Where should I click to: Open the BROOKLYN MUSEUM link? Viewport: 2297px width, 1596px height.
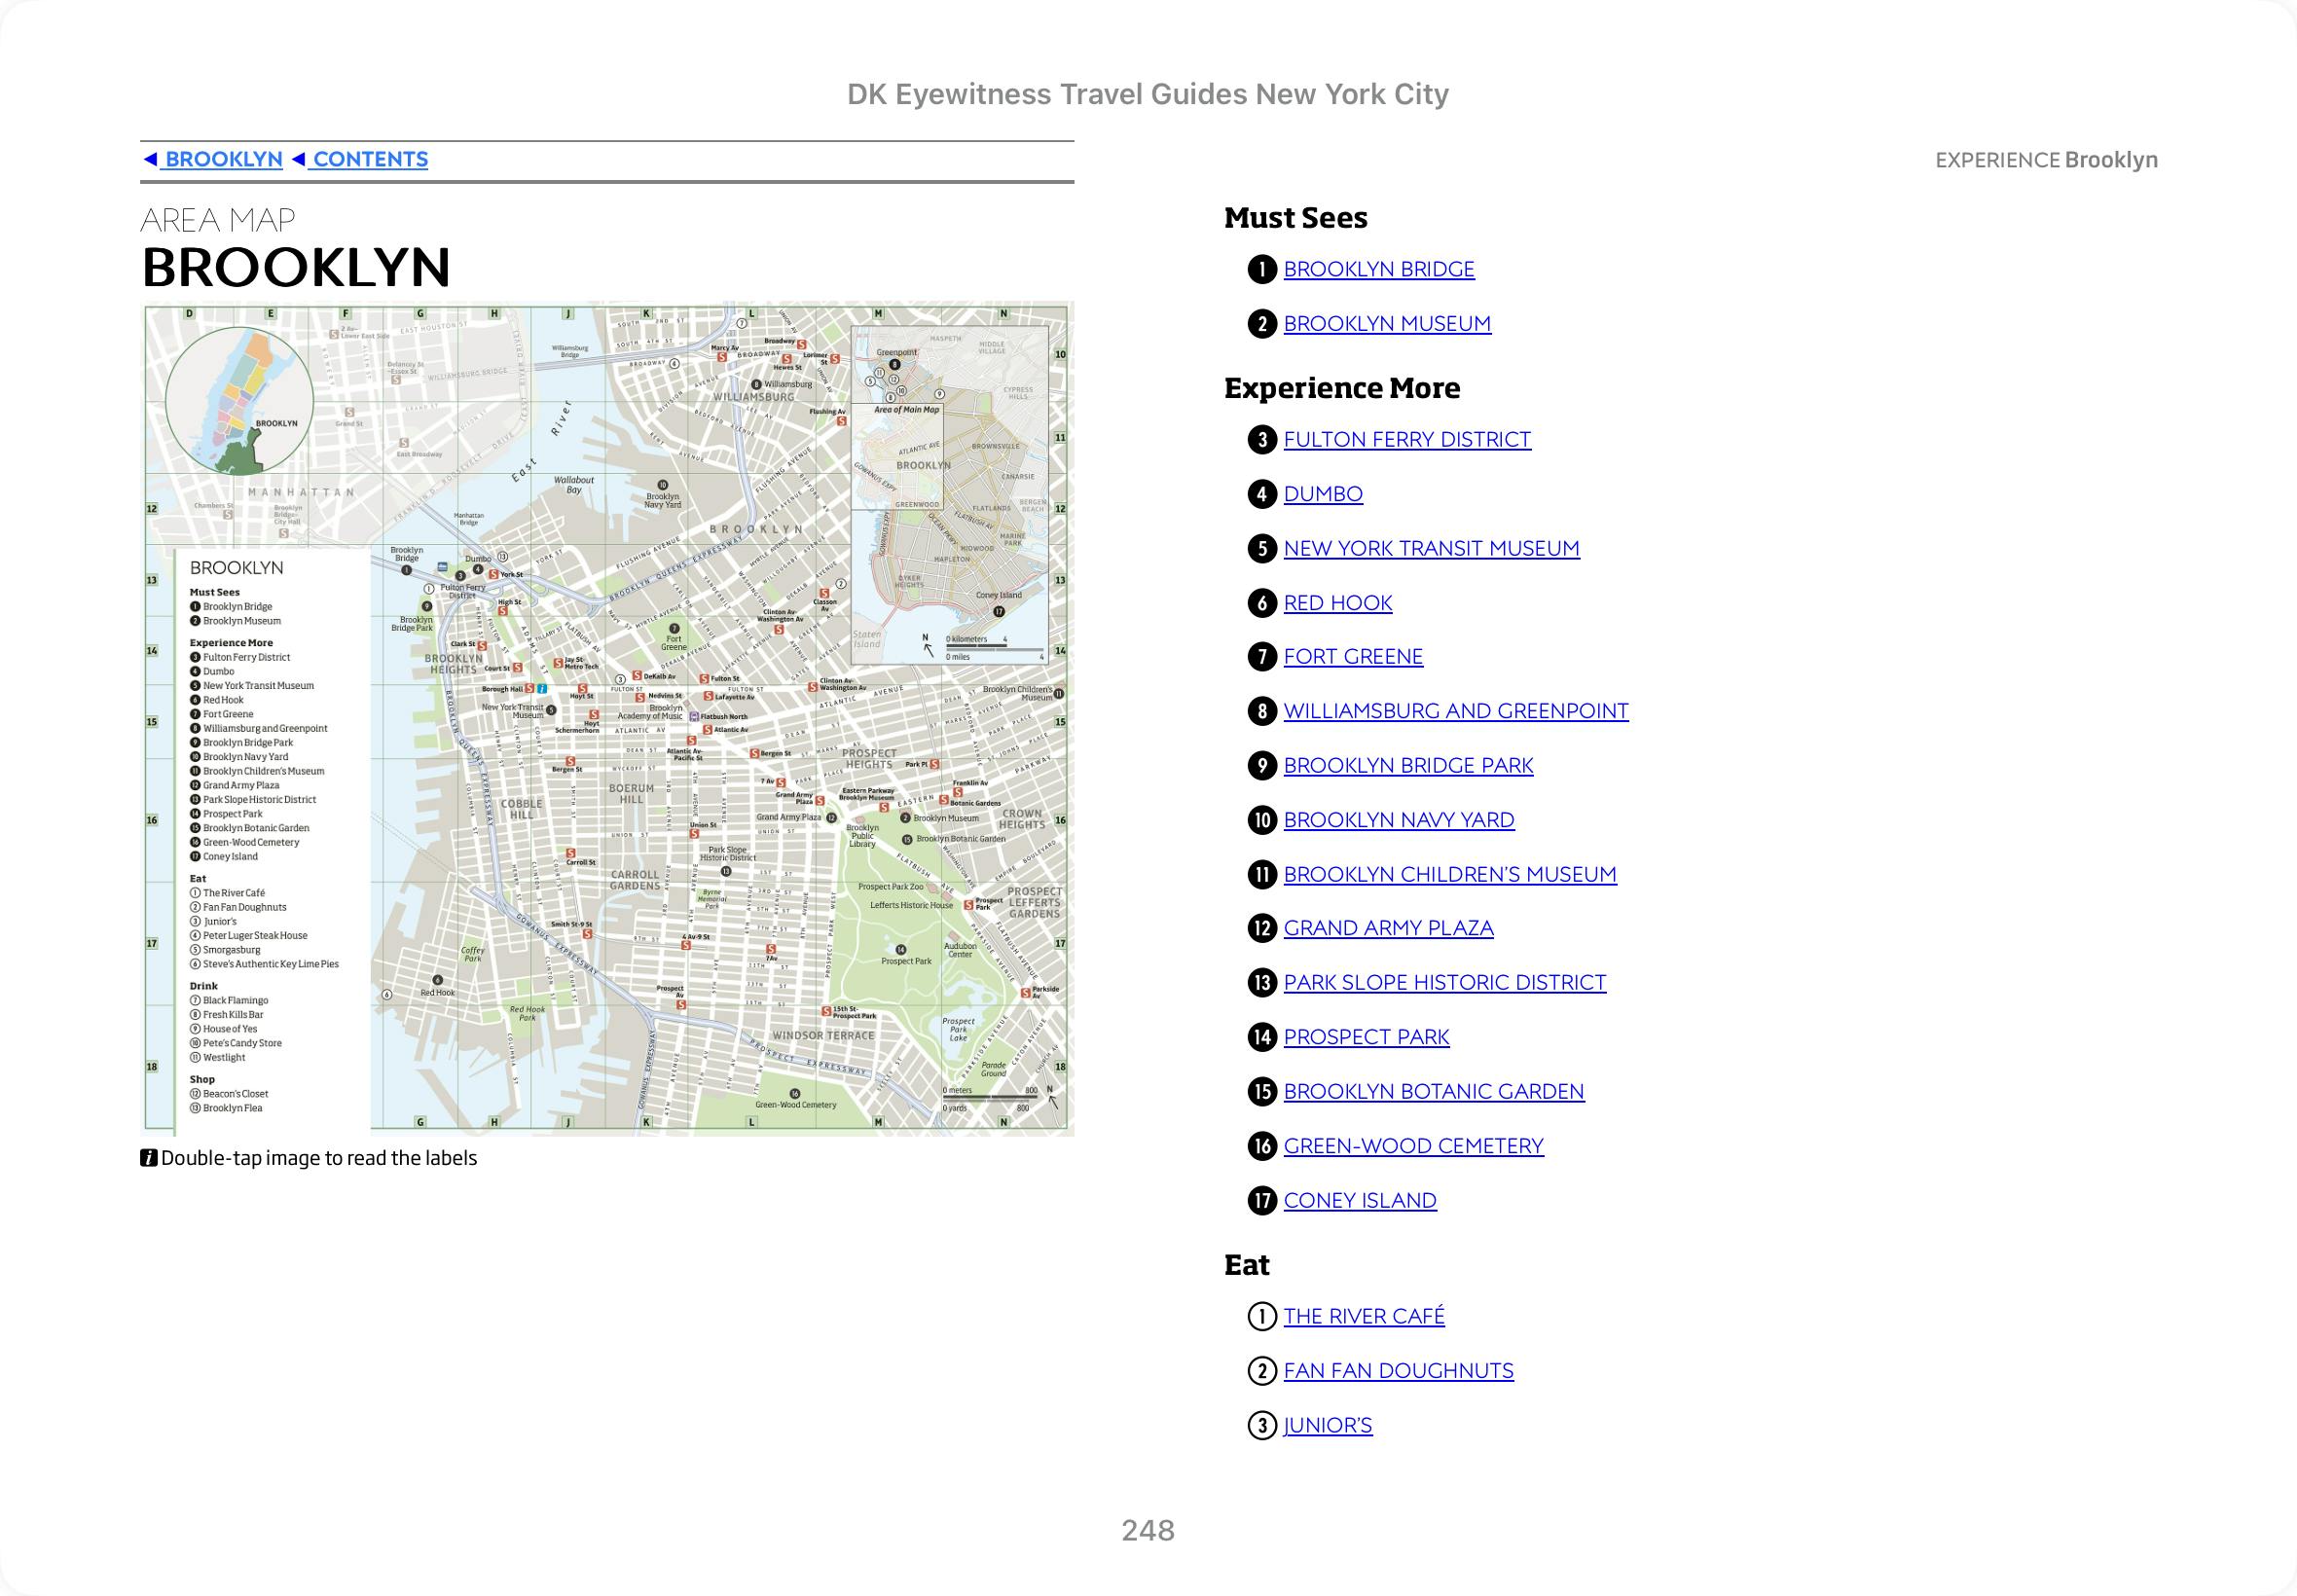point(1386,324)
